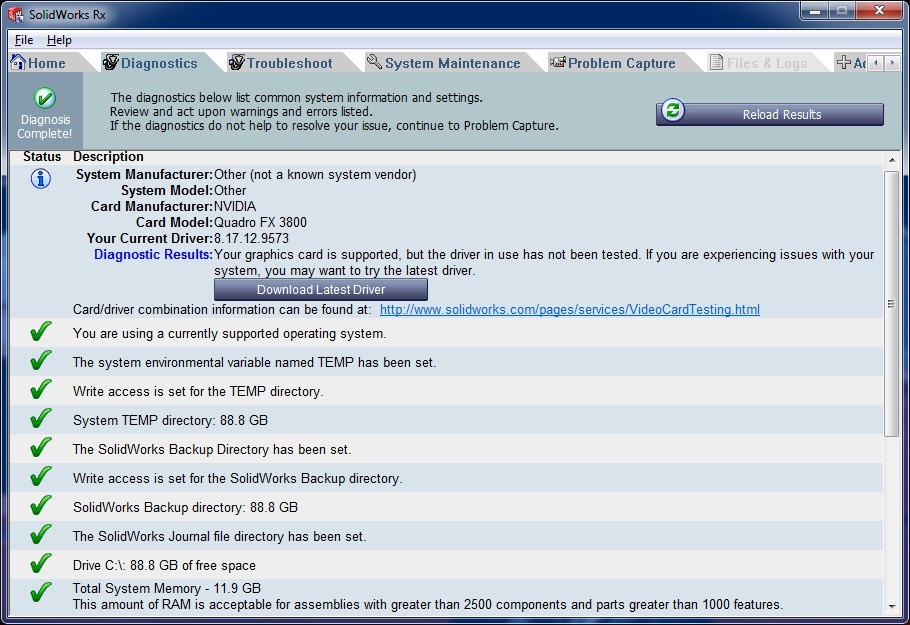Click tab strip scroll right arrow
Screen dimensions: 910x625
[x=892, y=63]
